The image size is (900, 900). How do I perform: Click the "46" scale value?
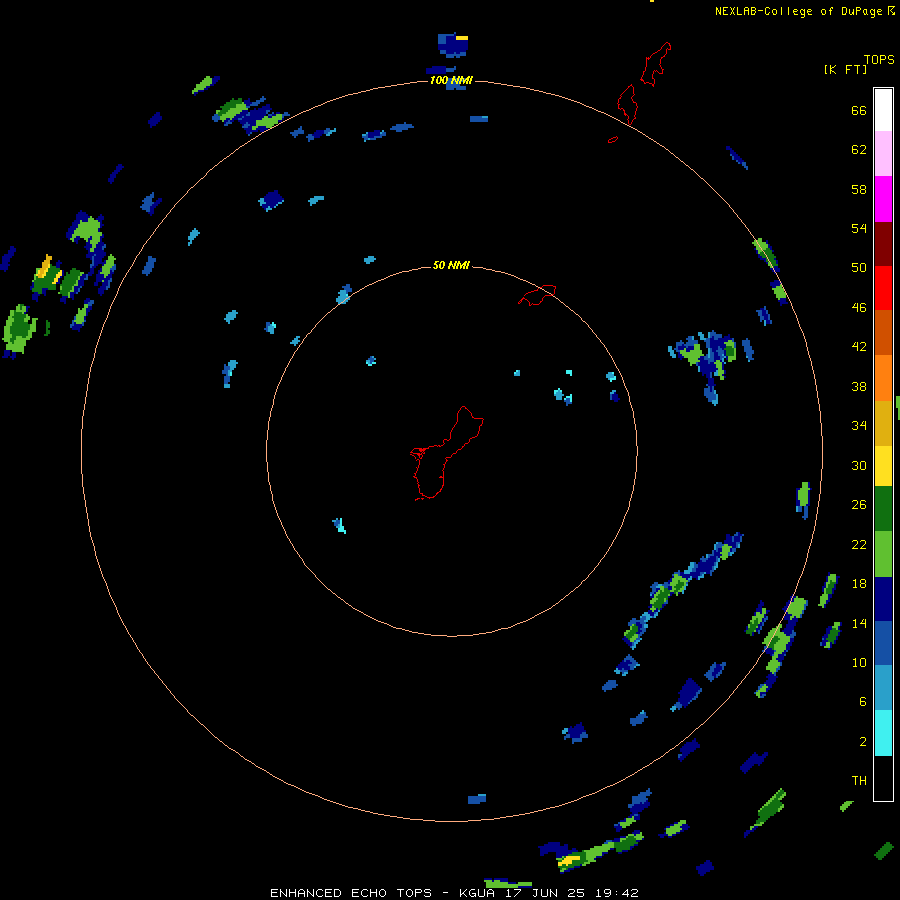point(859,307)
